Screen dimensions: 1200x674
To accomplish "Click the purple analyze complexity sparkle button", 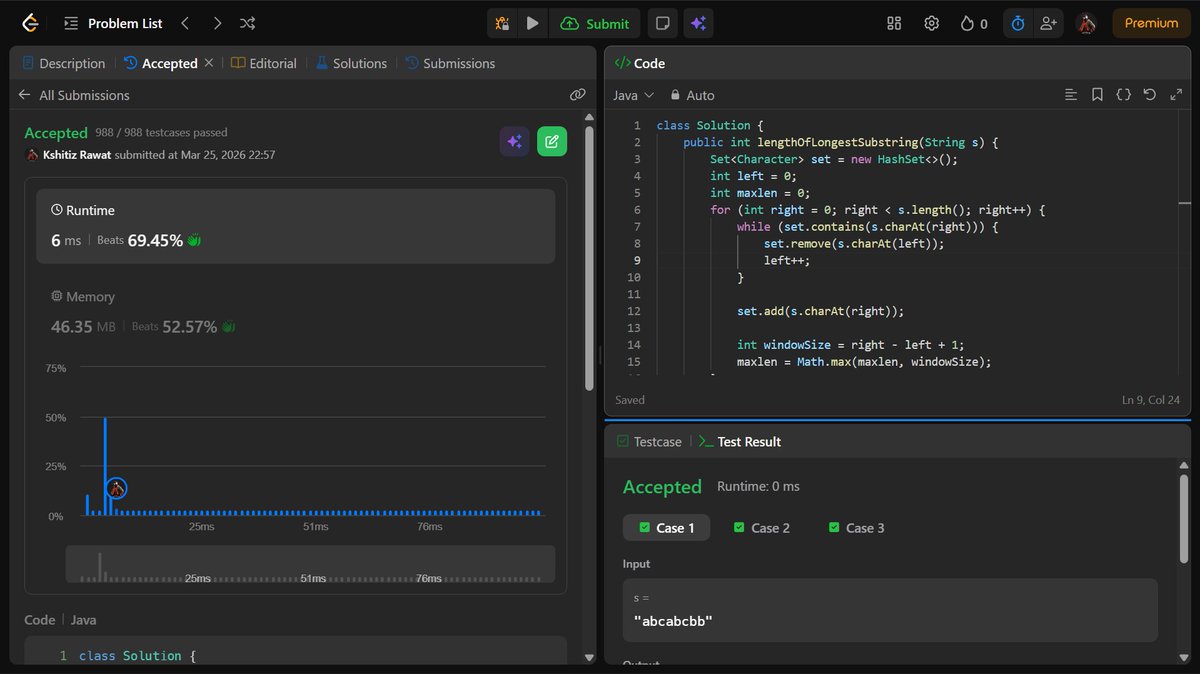I will click(514, 142).
